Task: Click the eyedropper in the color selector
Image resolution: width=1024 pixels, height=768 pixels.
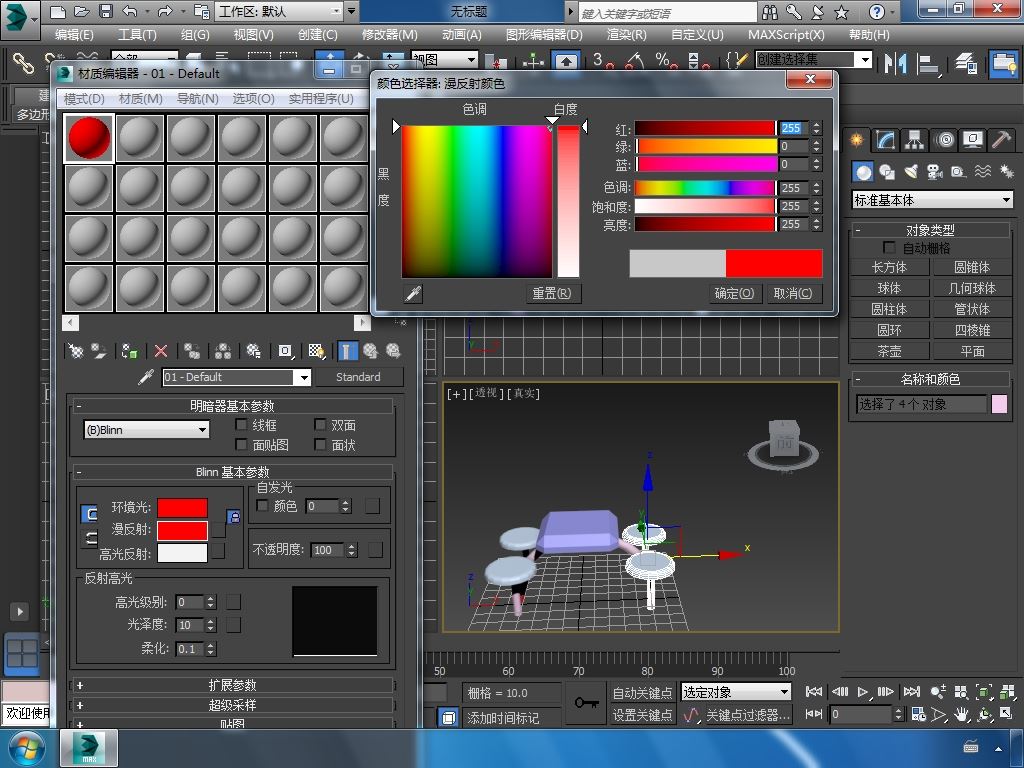Action: pyautogui.click(x=412, y=293)
